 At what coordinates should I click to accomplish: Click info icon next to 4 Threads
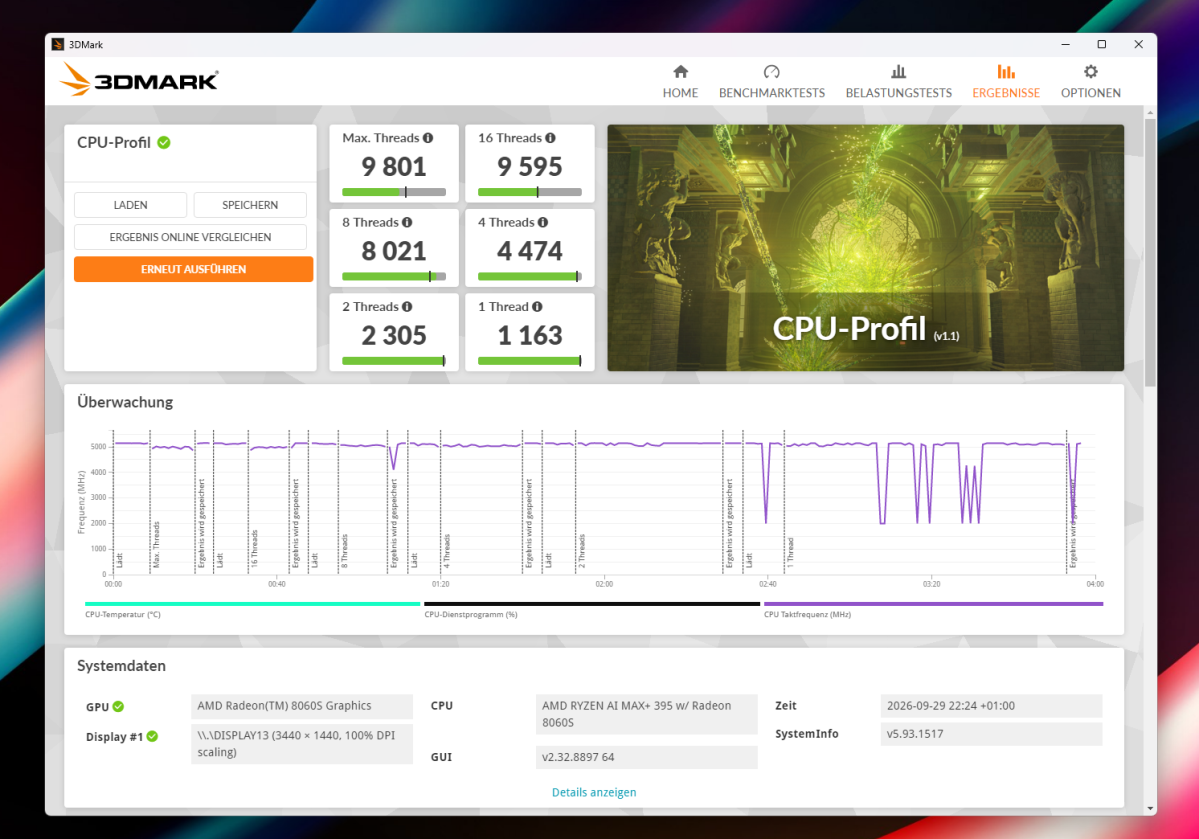pyautogui.click(x=543, y=222)
